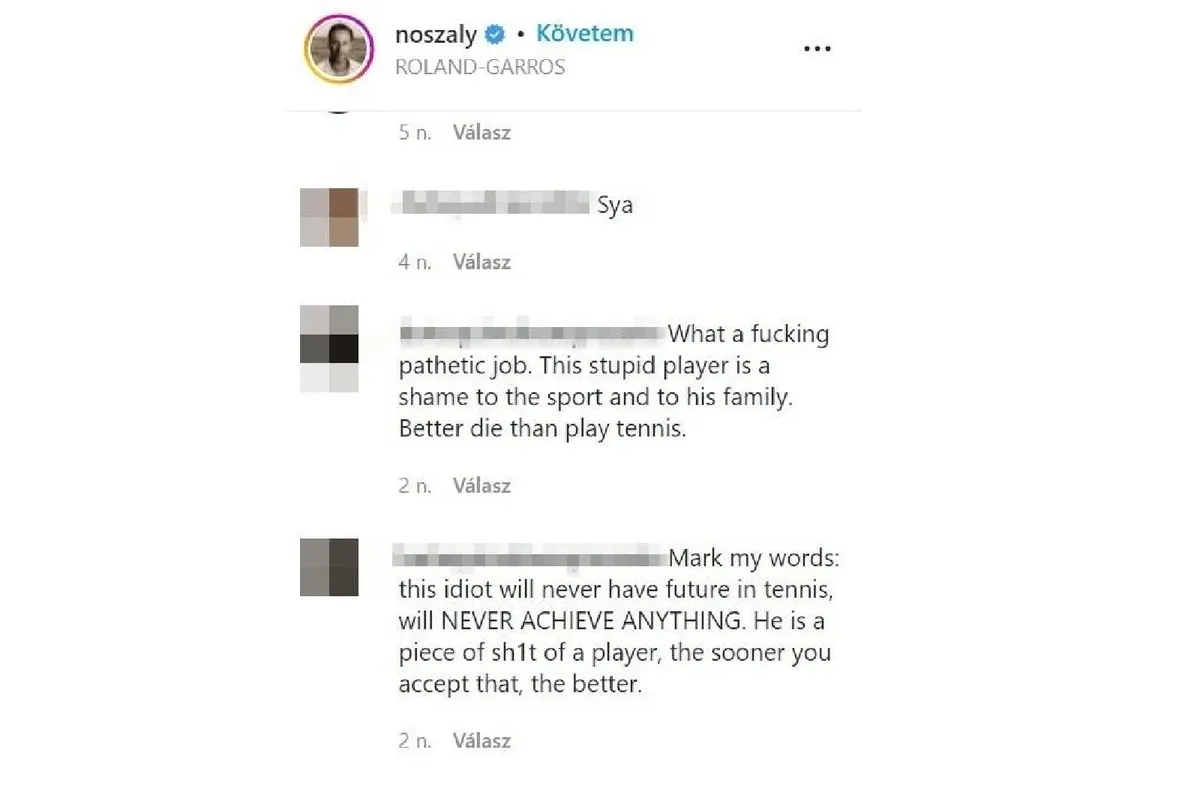This screenshot has height=795, width=1200.
Task: Open the ROLAND-GARROS location tag
Action: pos(480,67)
